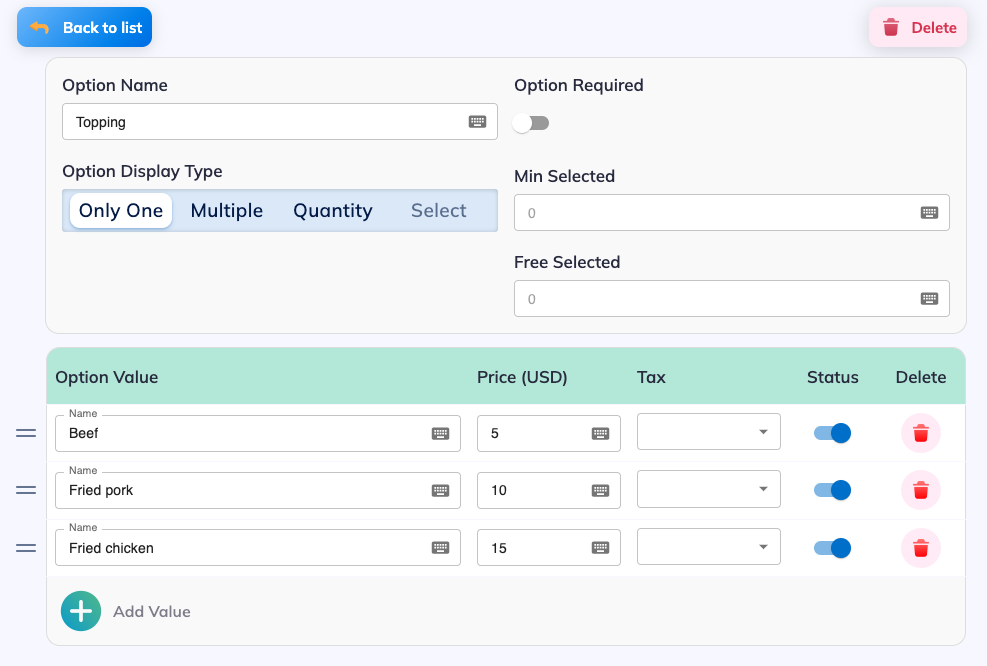This screenshot has width=987, height=666.
Task: Disable the Fried chicken status toggle
Action: (x=832, y=548)
